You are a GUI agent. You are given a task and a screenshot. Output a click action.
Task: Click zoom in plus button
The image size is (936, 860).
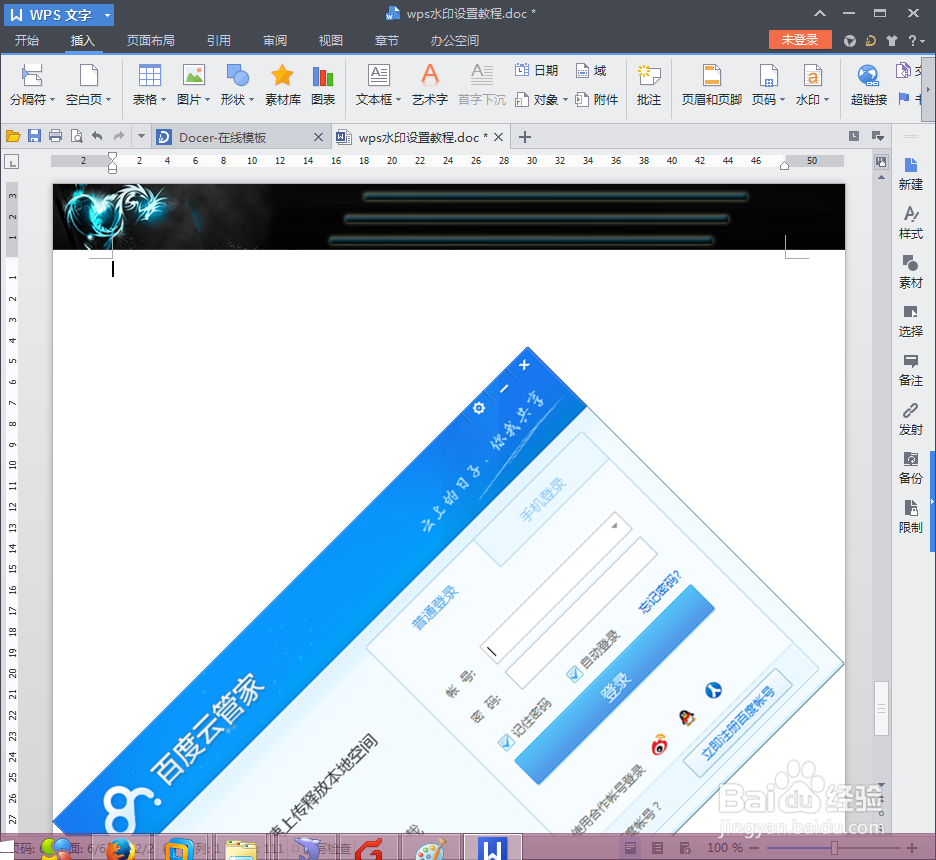912,847
